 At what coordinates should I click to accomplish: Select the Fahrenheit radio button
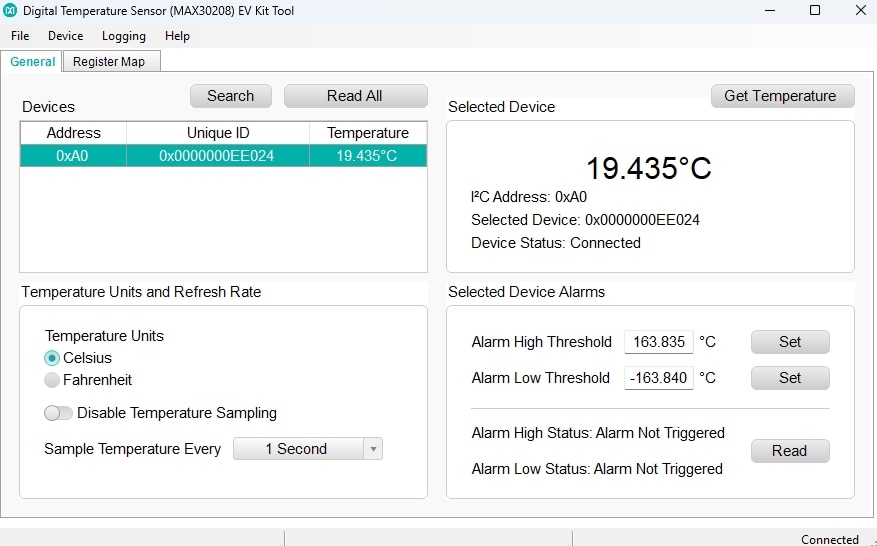pos(52,380)
